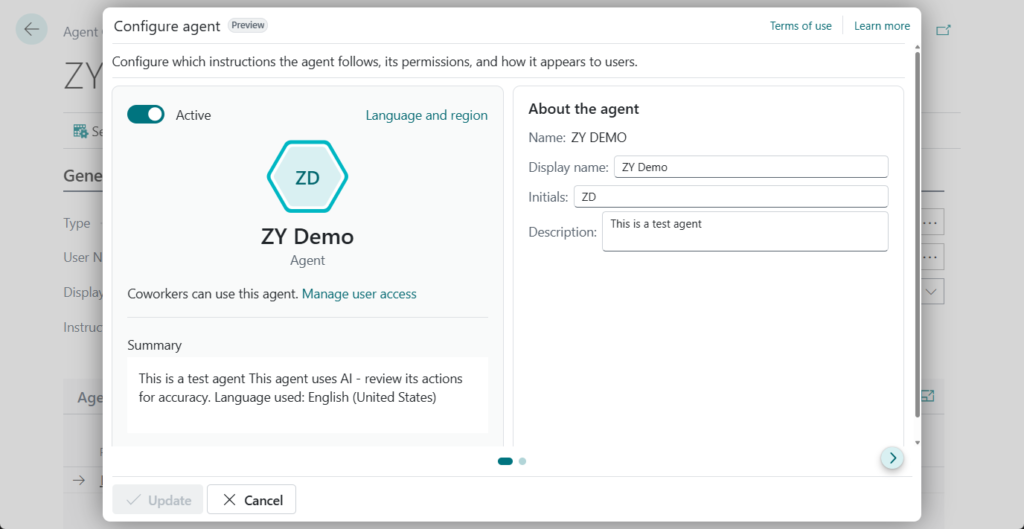Go to next page with chevron arrow
The height and width of the screenshot is (529, 1024).
tap(892, 458)
